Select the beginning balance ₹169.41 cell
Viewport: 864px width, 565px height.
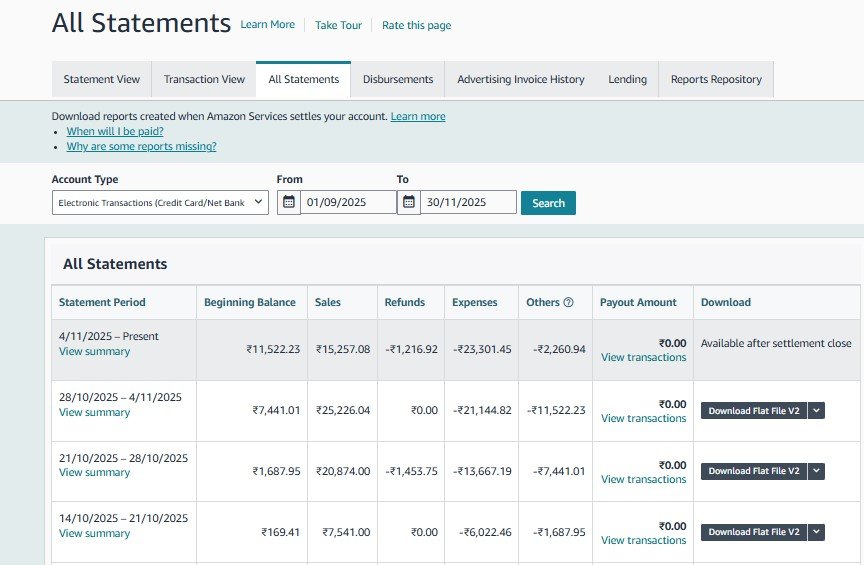point(280,532)
